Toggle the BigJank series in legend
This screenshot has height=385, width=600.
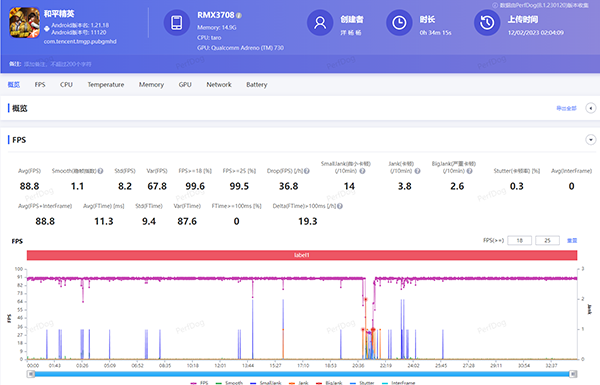(329, 383)
